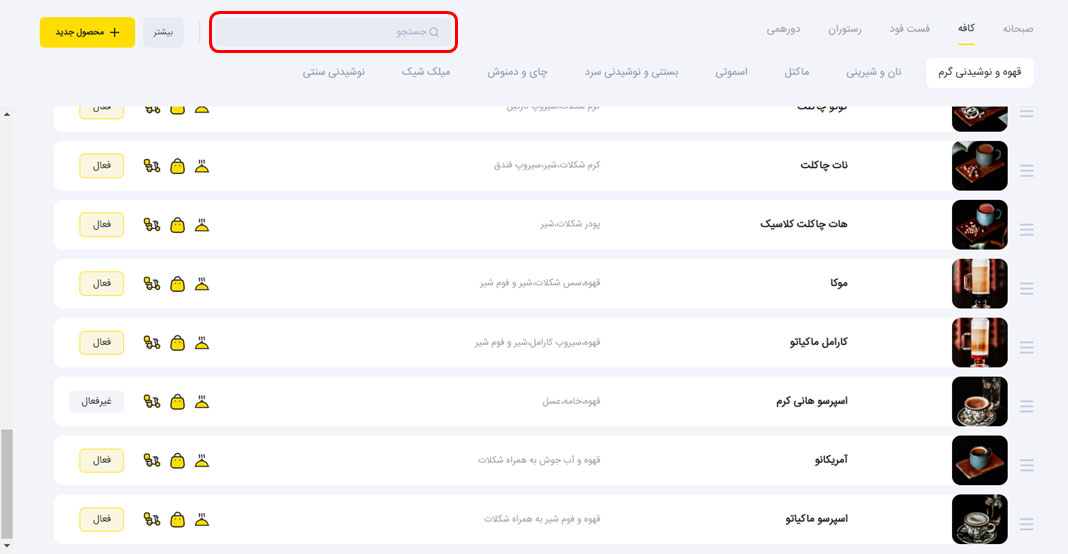Click the serving dish icon for کارامل ماکیاتو
This screenshot has height=554, width=1068.
click(202, 343)
